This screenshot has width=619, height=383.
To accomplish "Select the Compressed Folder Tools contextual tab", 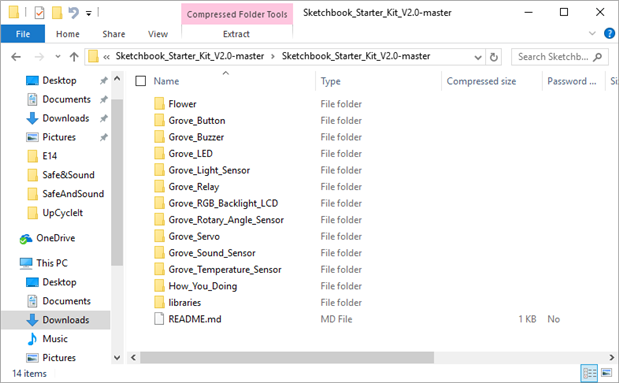I will click(237, 14).
